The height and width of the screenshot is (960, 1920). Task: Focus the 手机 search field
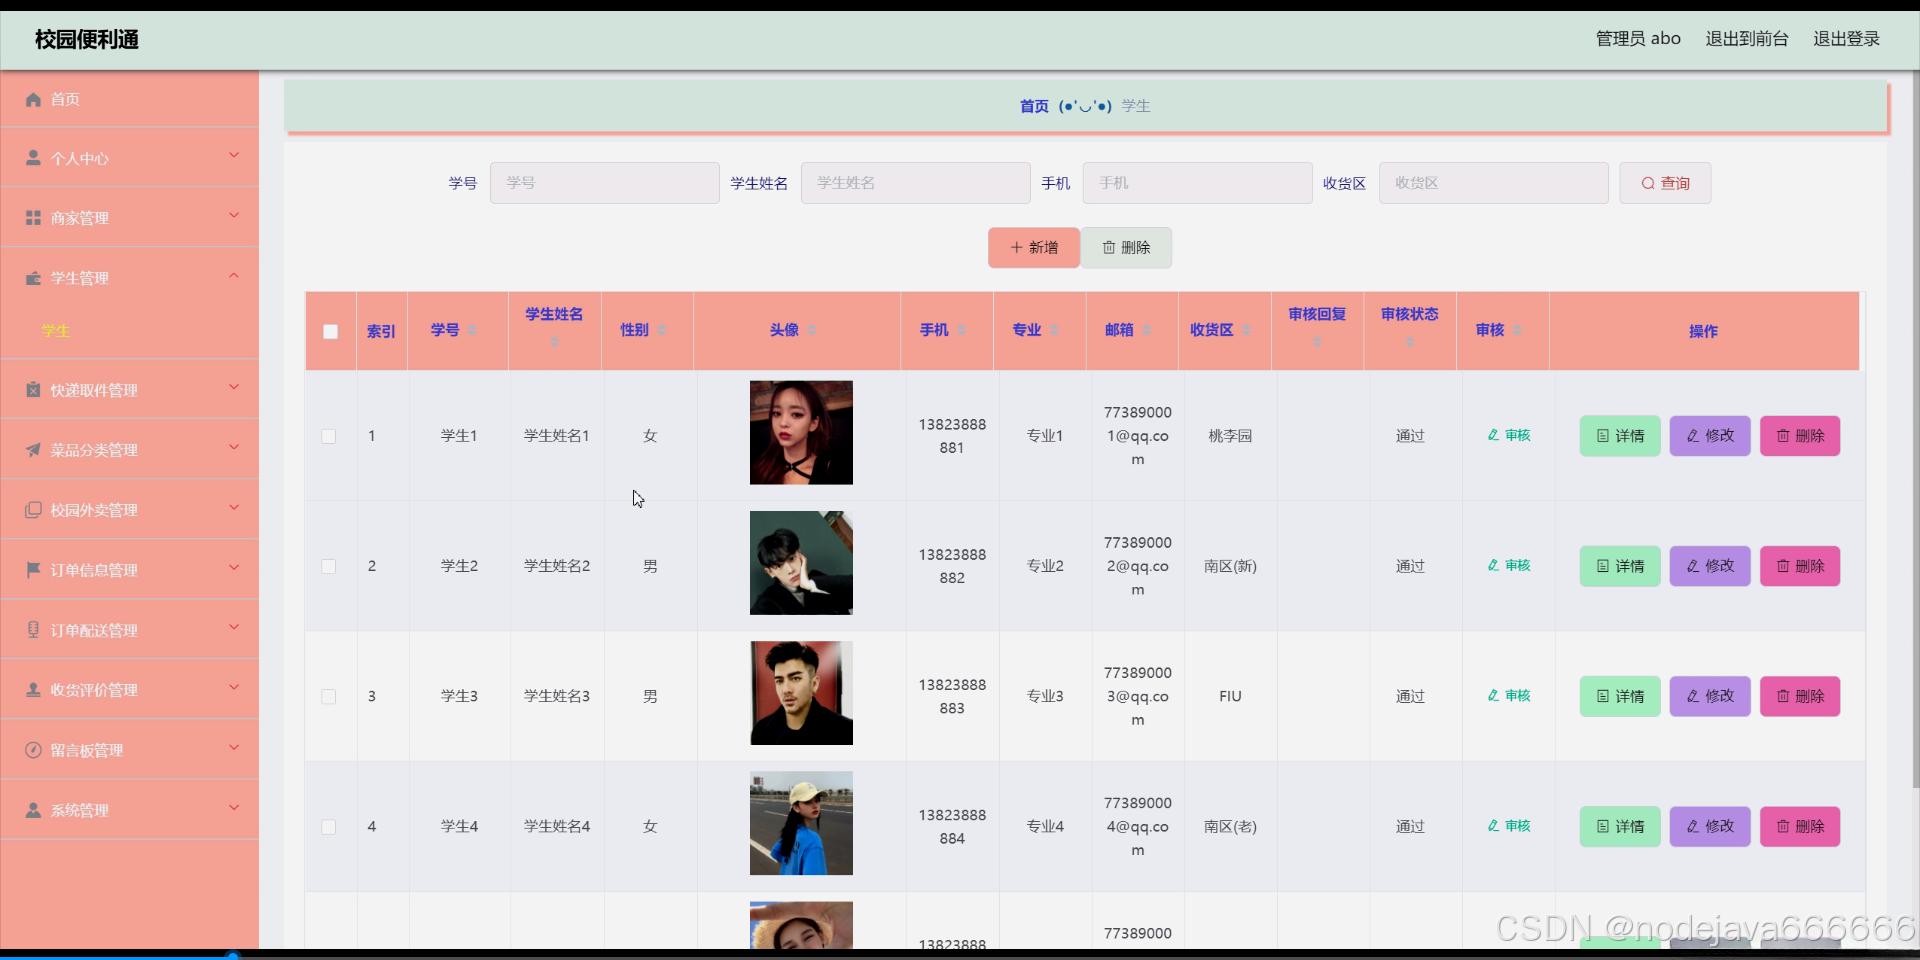[1197, 183]
